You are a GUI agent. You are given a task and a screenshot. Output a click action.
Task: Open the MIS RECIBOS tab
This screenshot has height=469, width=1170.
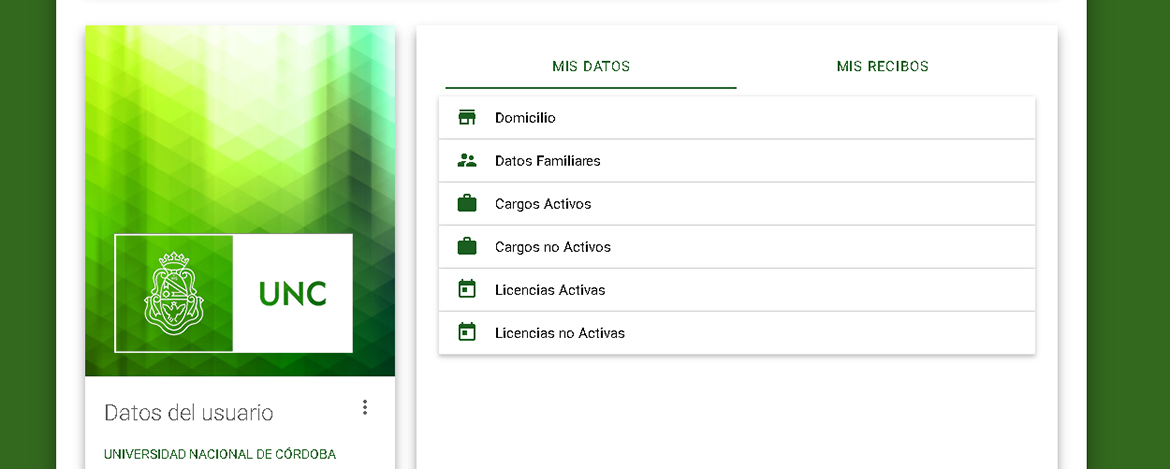tap(883, 66)
